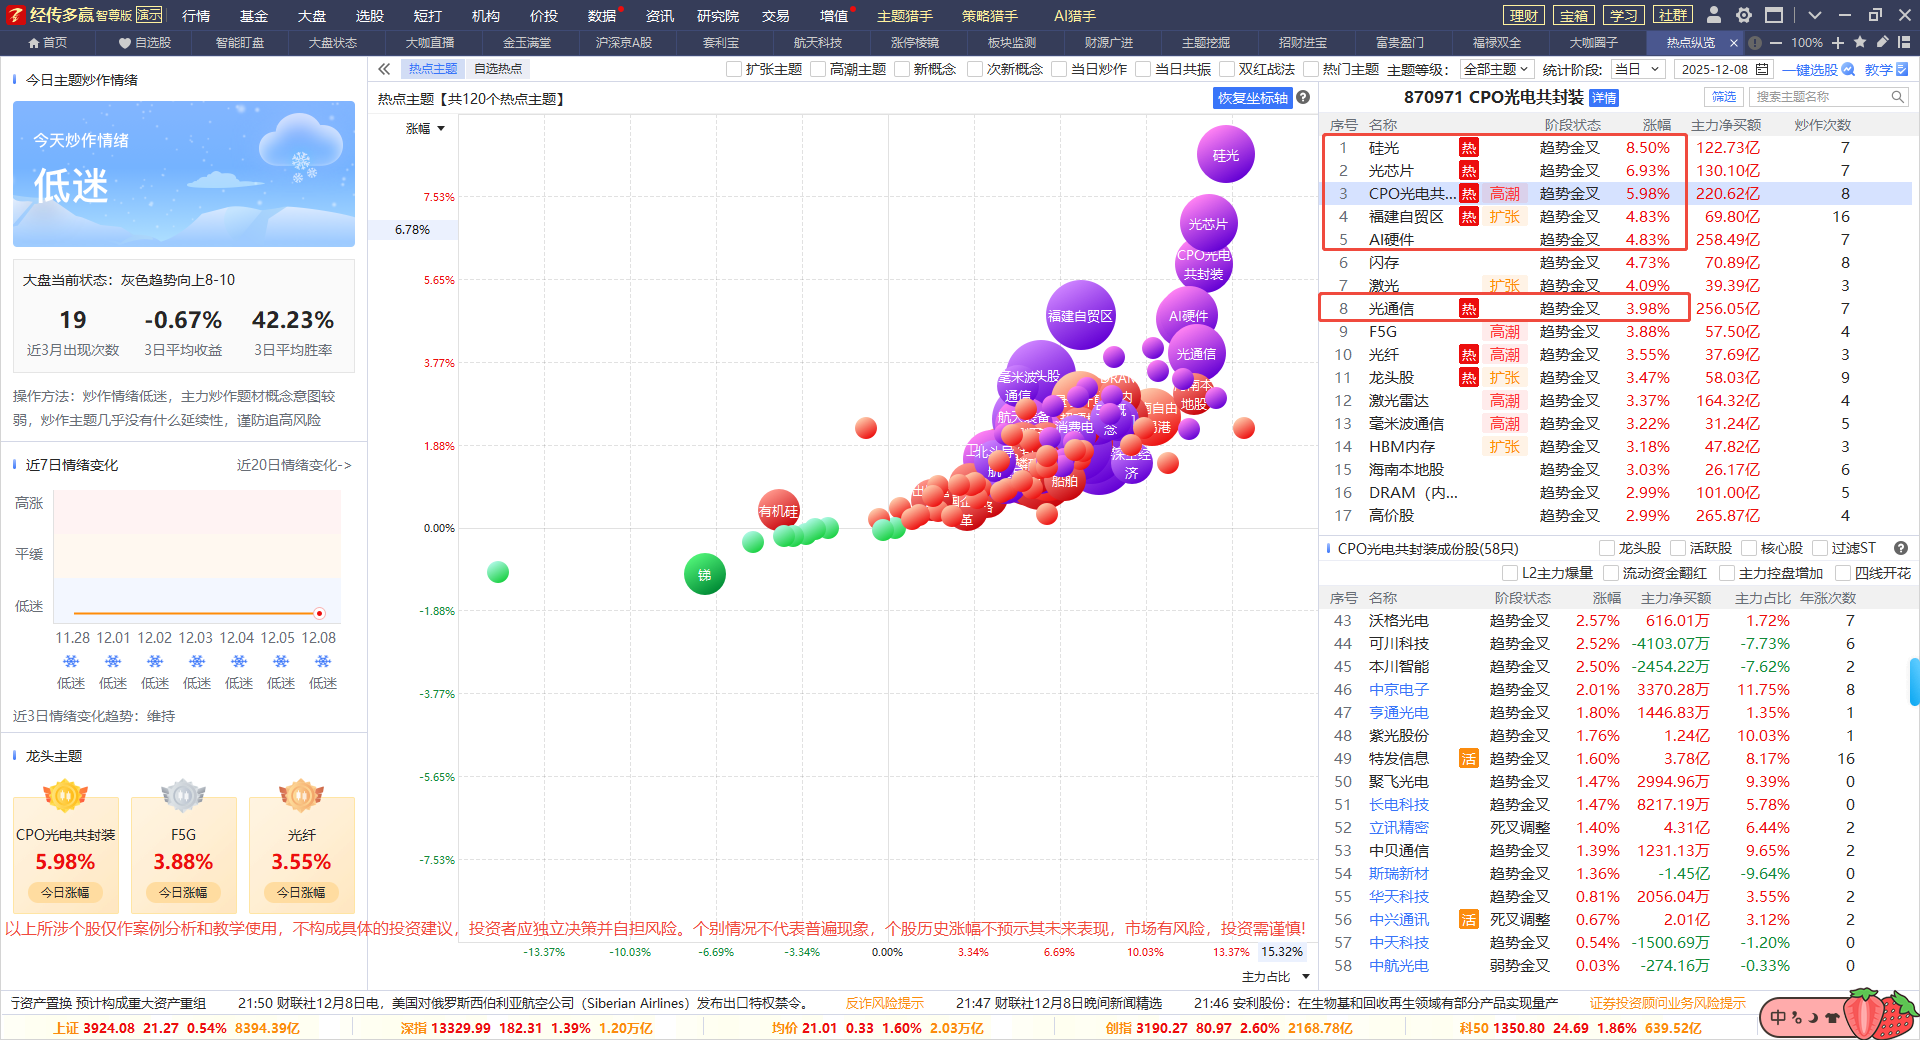Check the 新概念 filter checkbox
Image resolution: width=1920 pixels, height=1040 pixels.
tap(903, 69)
